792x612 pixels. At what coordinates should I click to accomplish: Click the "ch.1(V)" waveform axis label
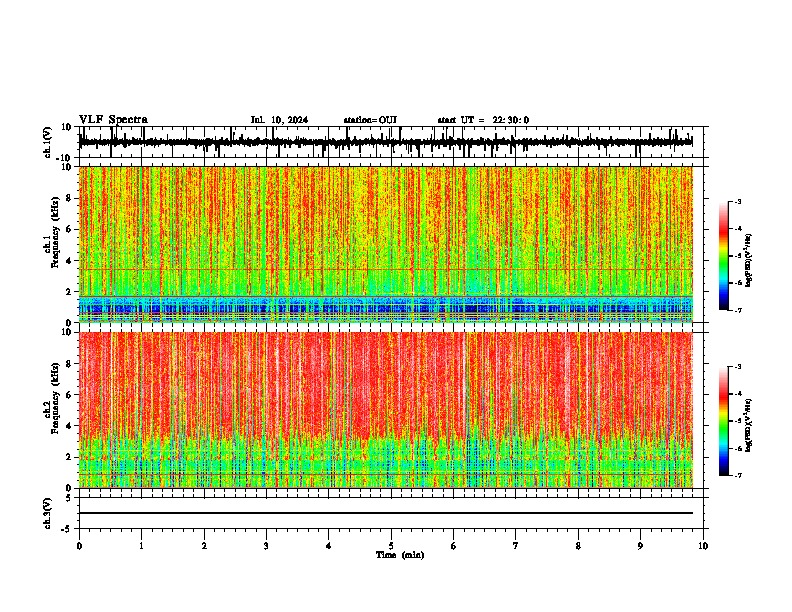48,142
